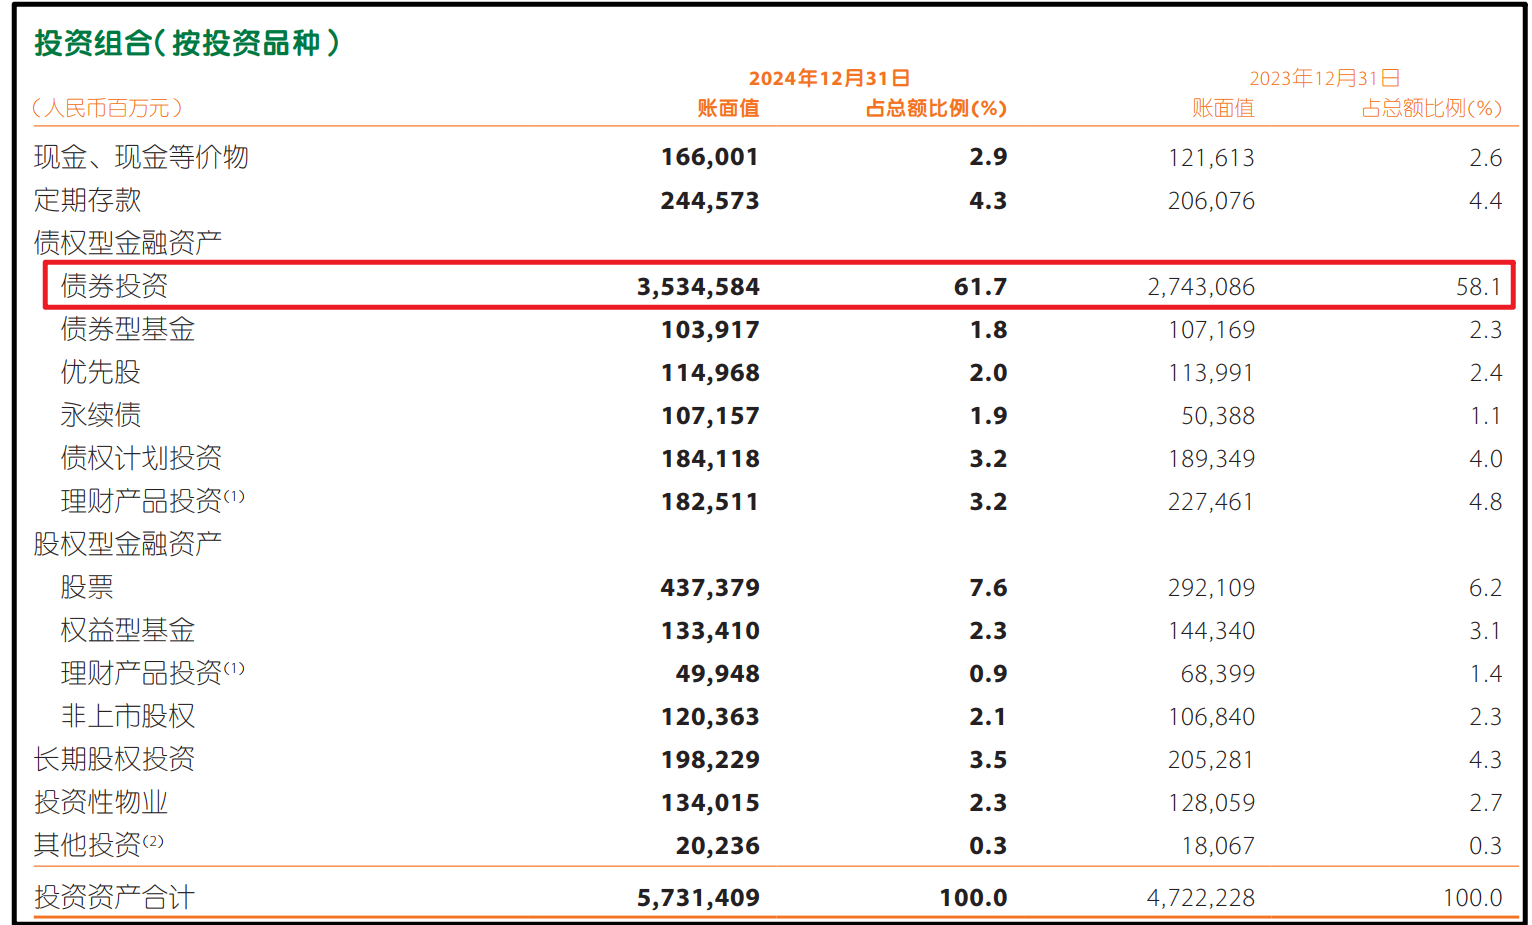
Task: Select the "非上市股权" row label
Action: (x=128, y=716)
